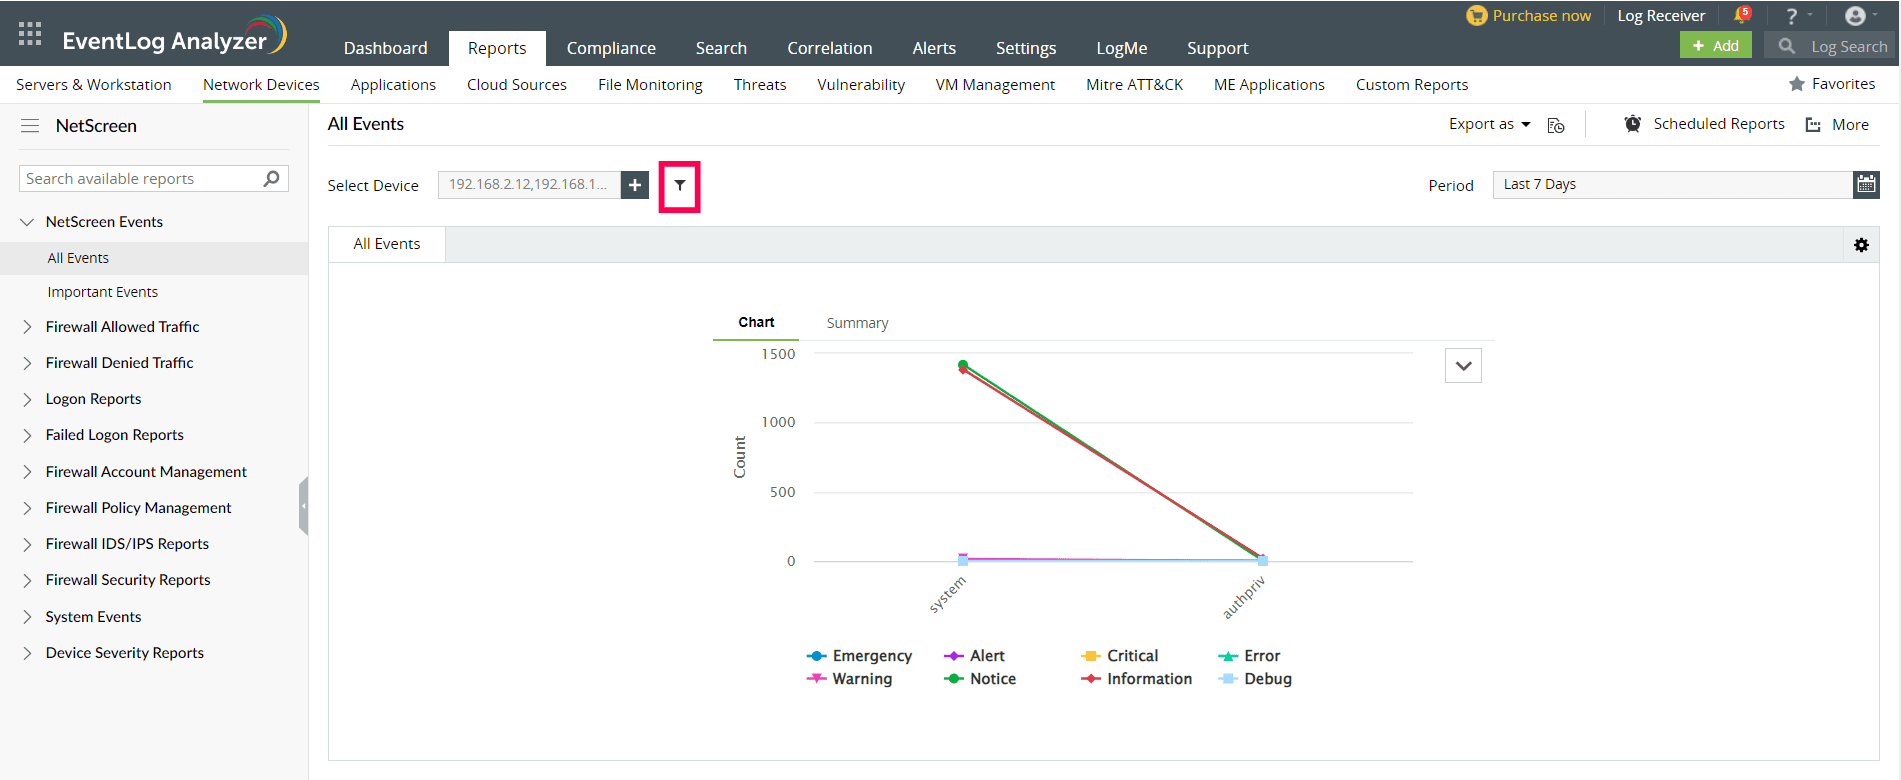
Task: Open VM Management reports
Action: click(x=995, y=85)
